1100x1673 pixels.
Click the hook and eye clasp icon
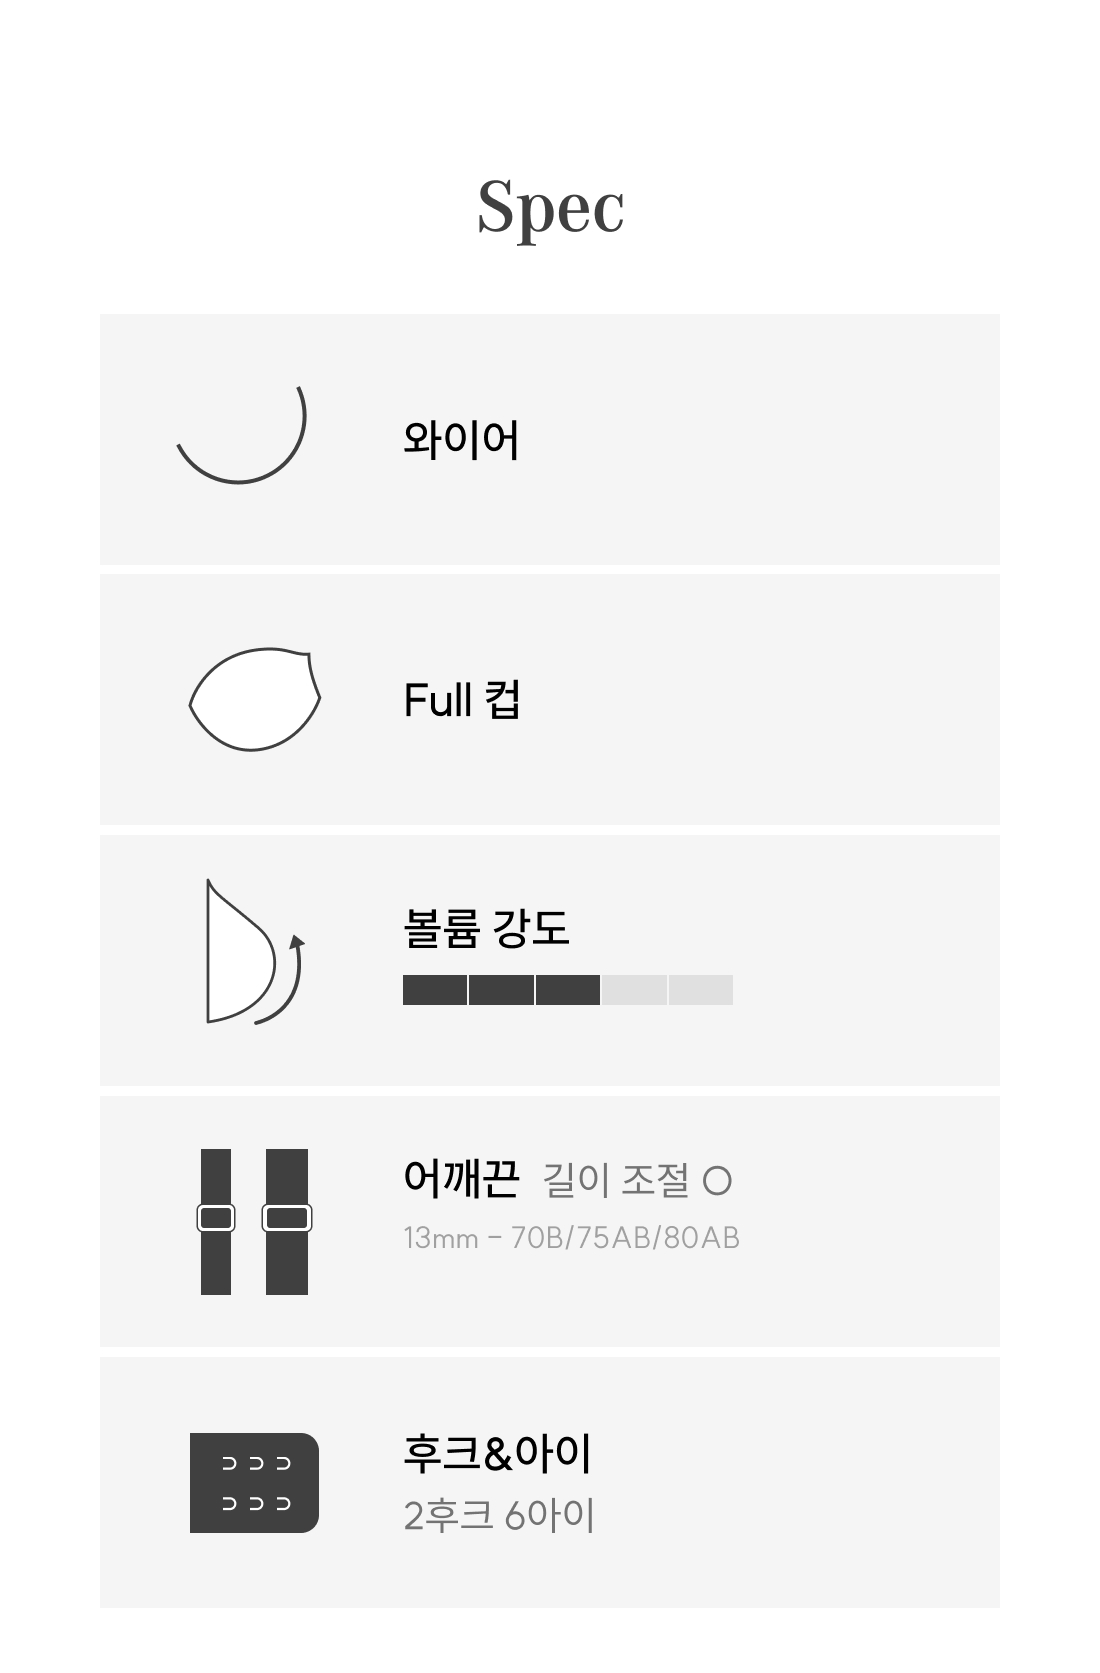pos(254,1483)
